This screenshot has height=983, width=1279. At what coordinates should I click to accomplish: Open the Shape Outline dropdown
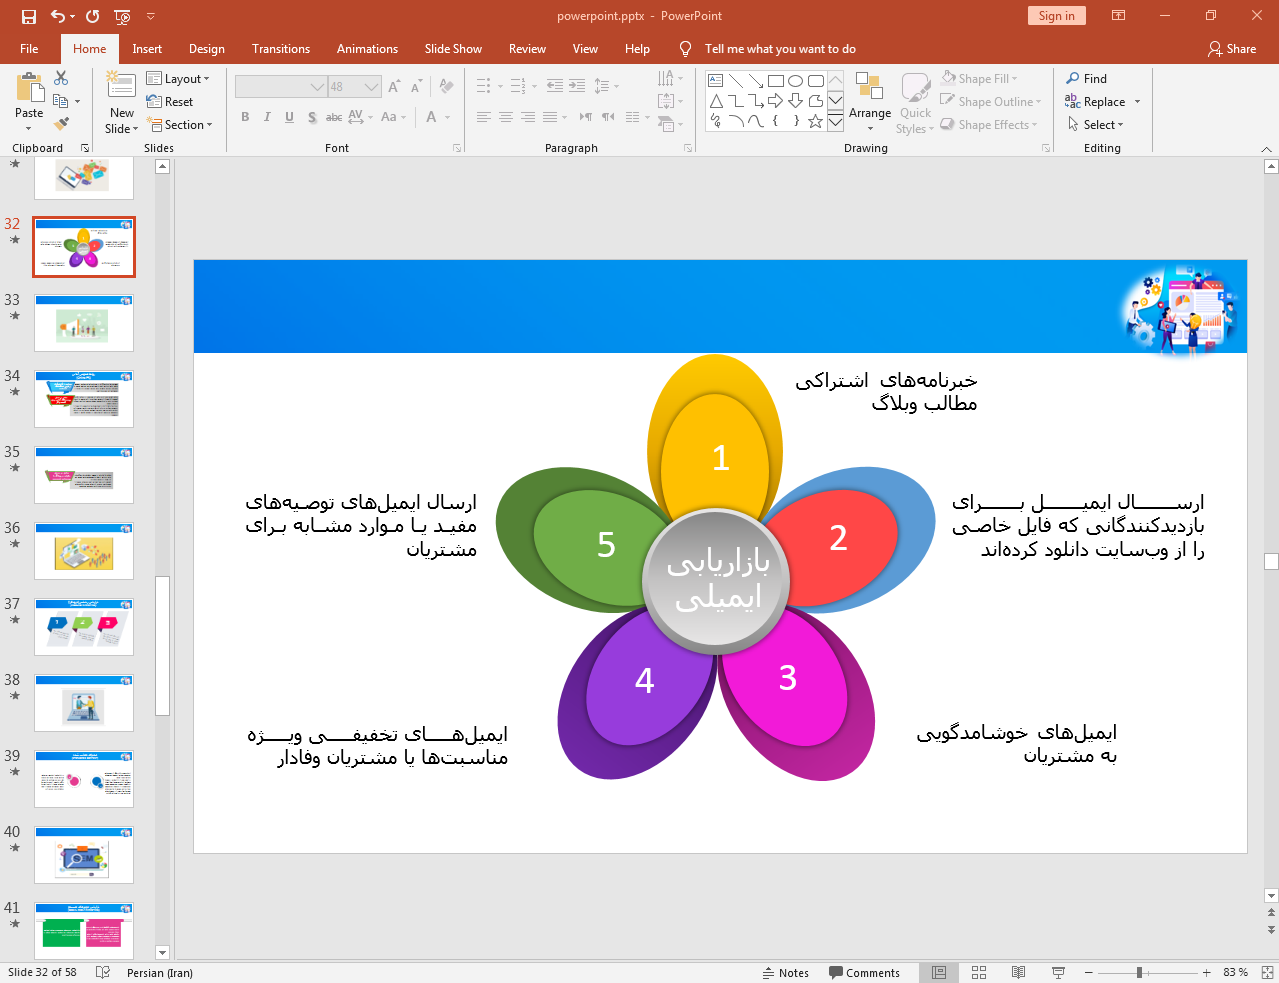point(991,102)
